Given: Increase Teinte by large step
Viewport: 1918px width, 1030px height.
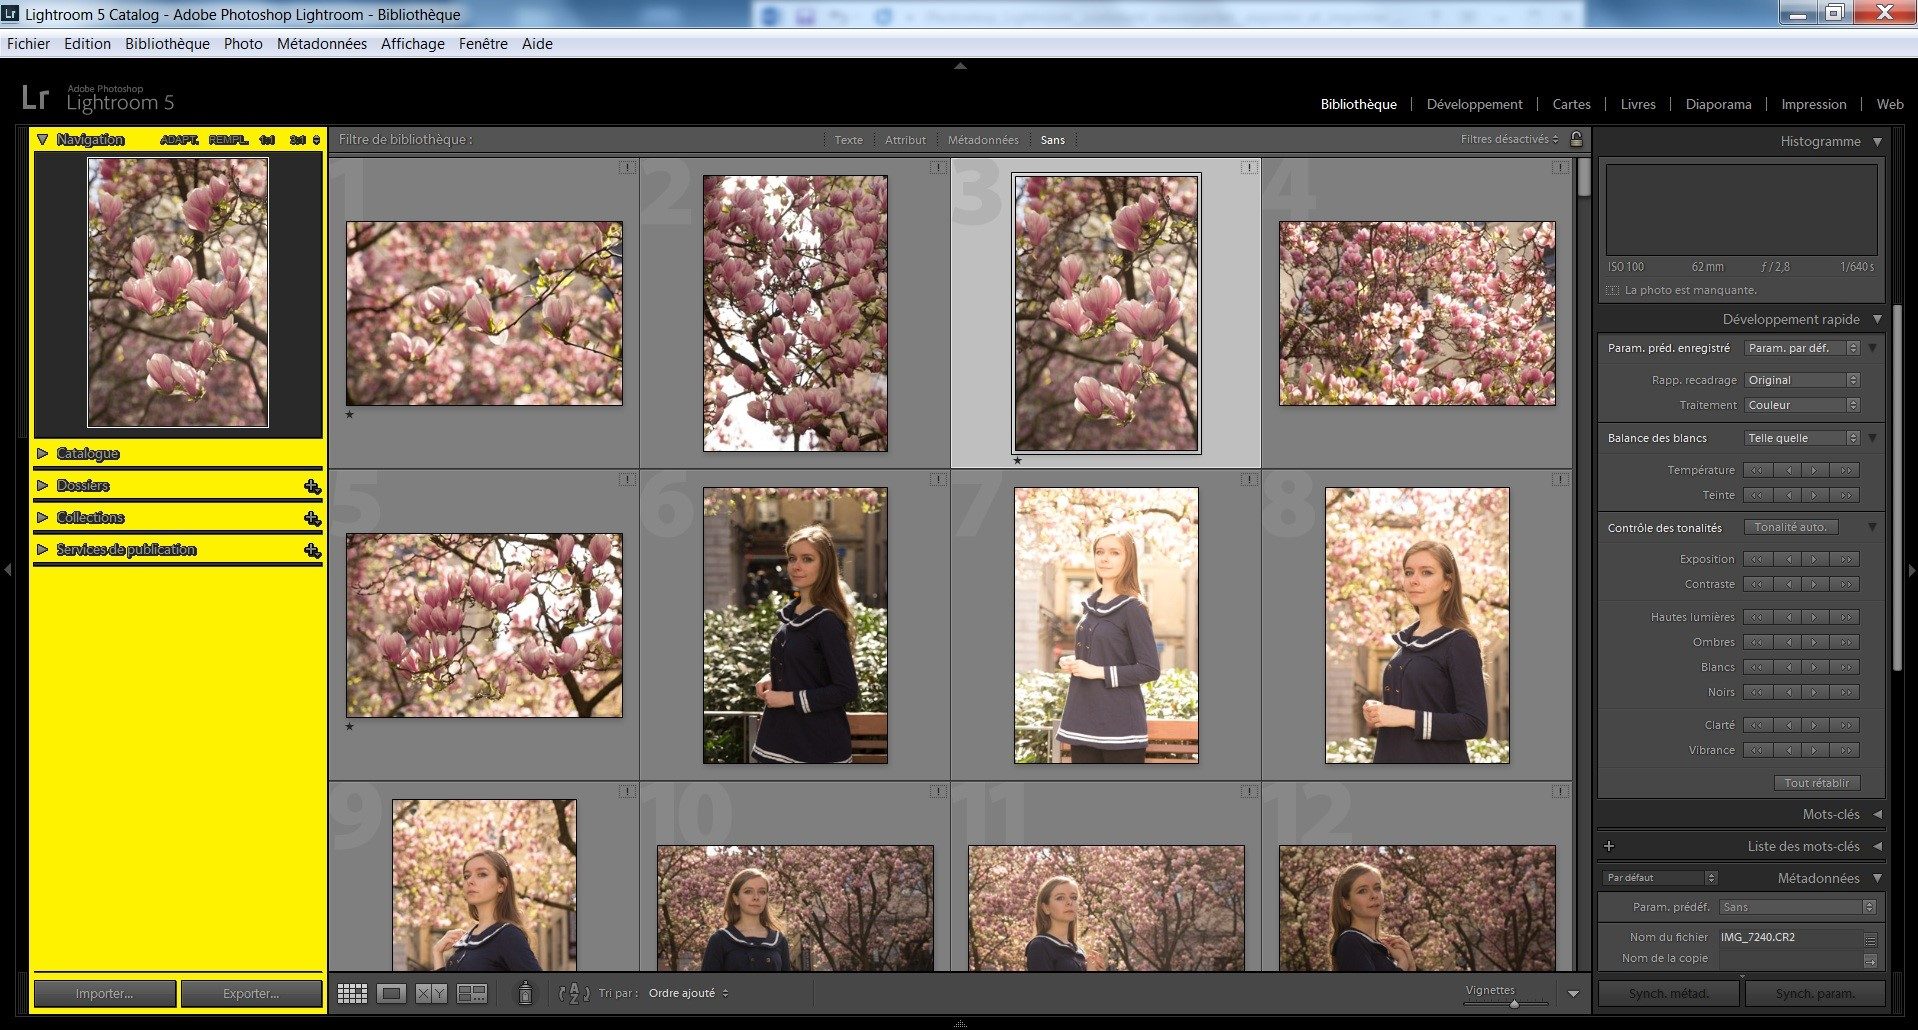Looking at the screenshot, I should [x=1845, y=495].
